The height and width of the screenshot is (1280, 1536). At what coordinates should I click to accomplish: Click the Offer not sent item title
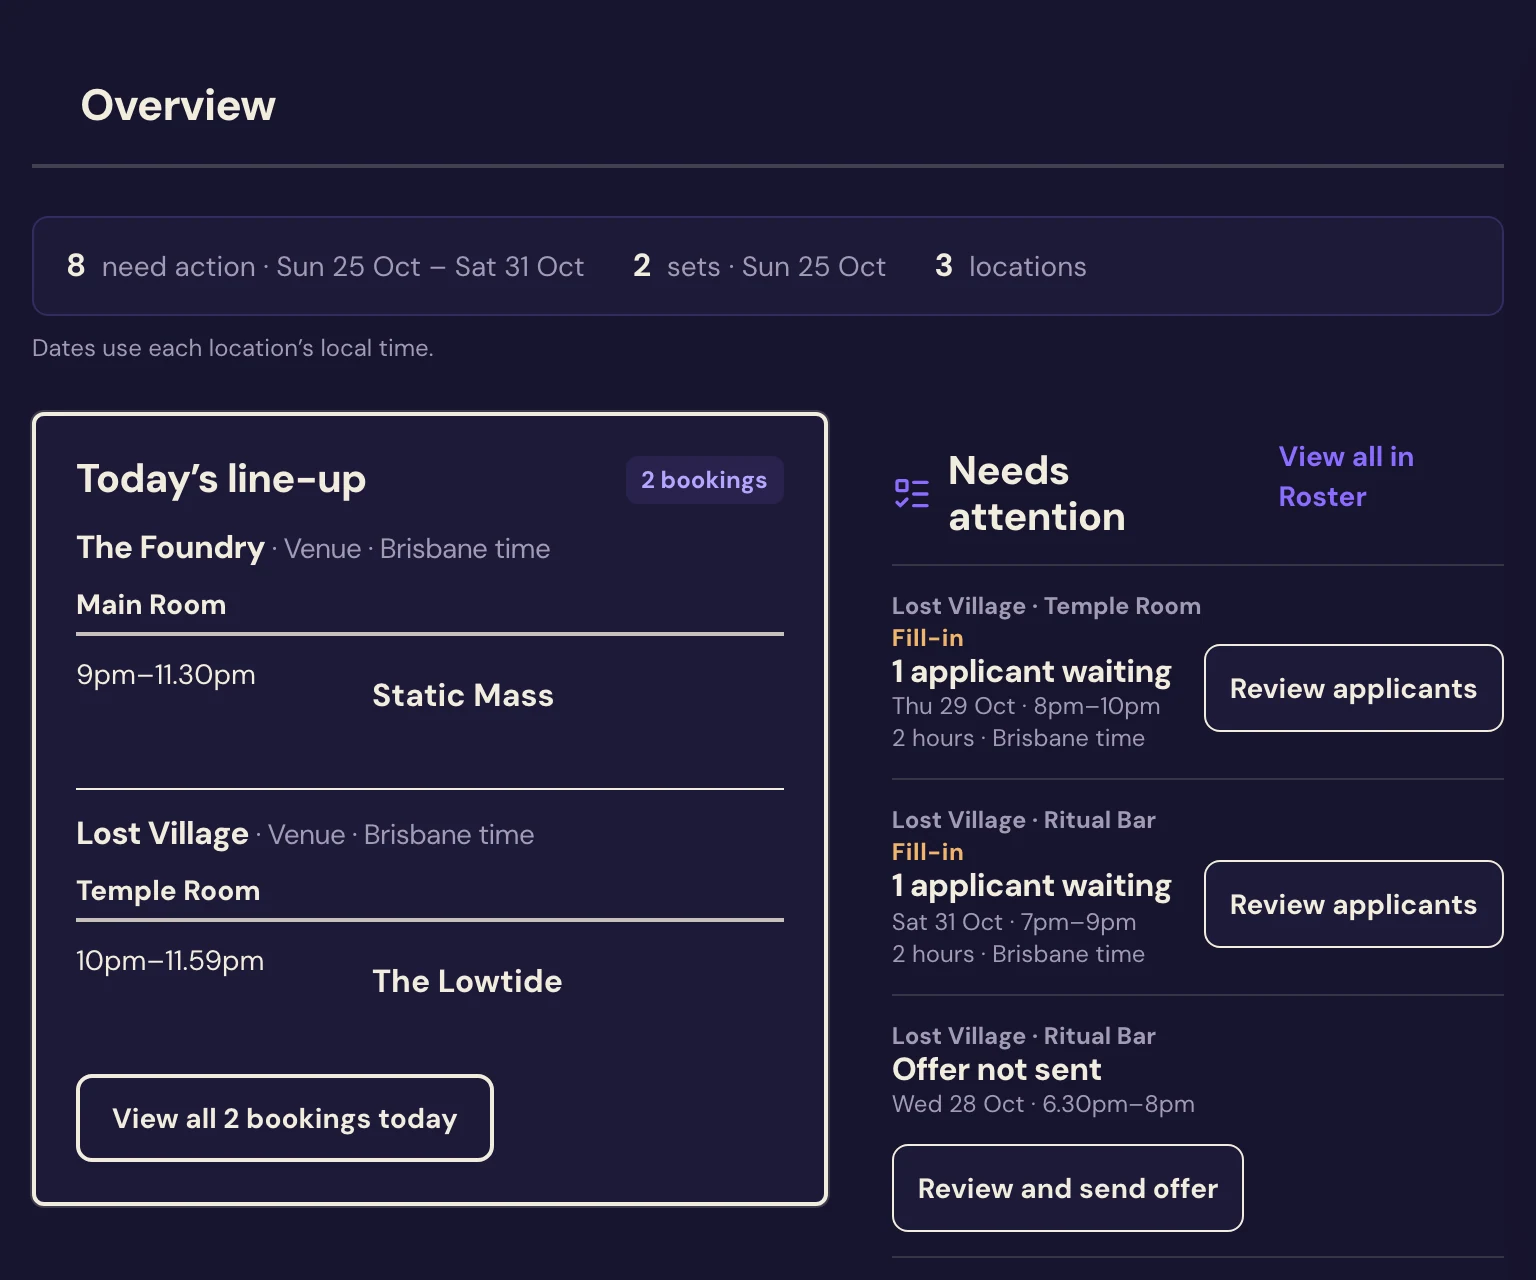click(997, 1069)
